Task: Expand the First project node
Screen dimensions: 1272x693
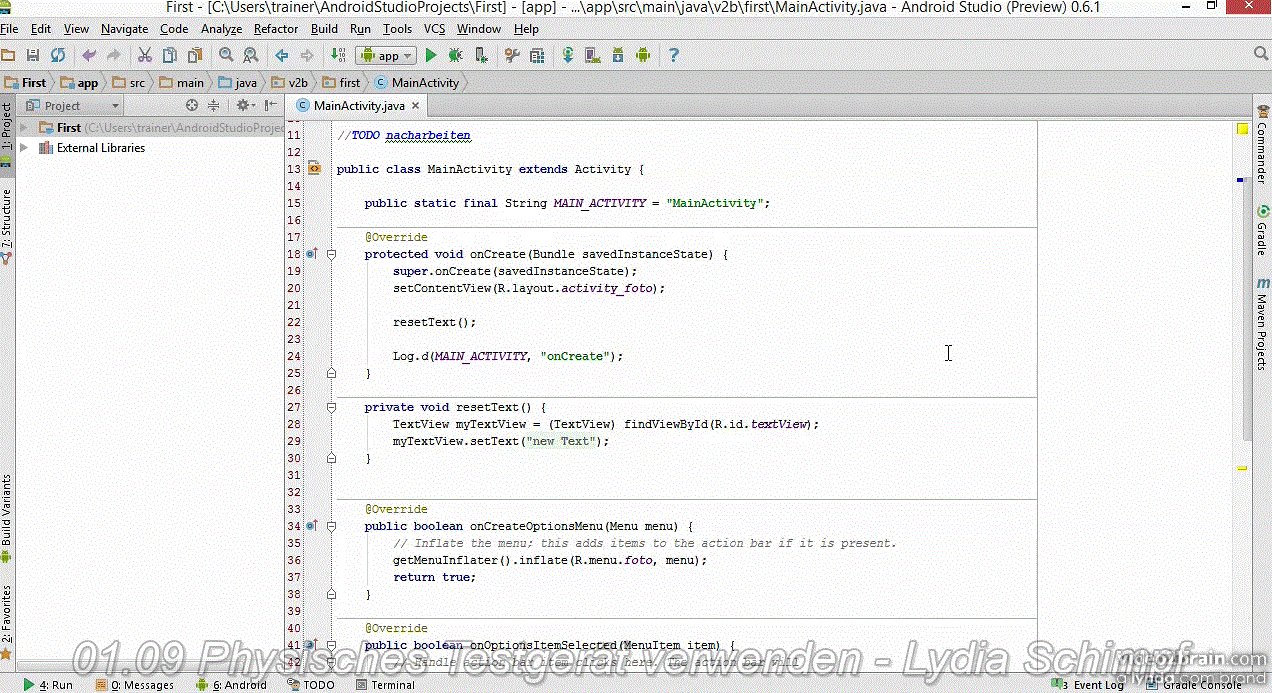Action: coord(24,127)
